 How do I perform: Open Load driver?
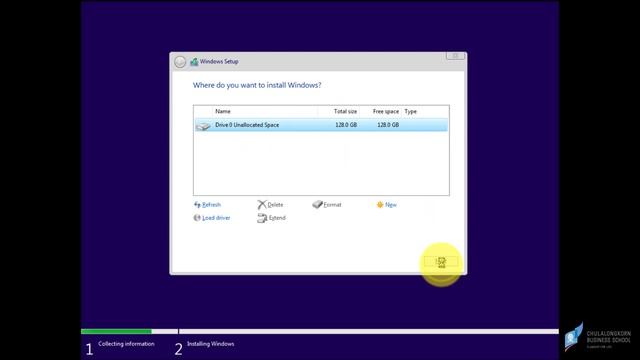[x=212, y=218]
